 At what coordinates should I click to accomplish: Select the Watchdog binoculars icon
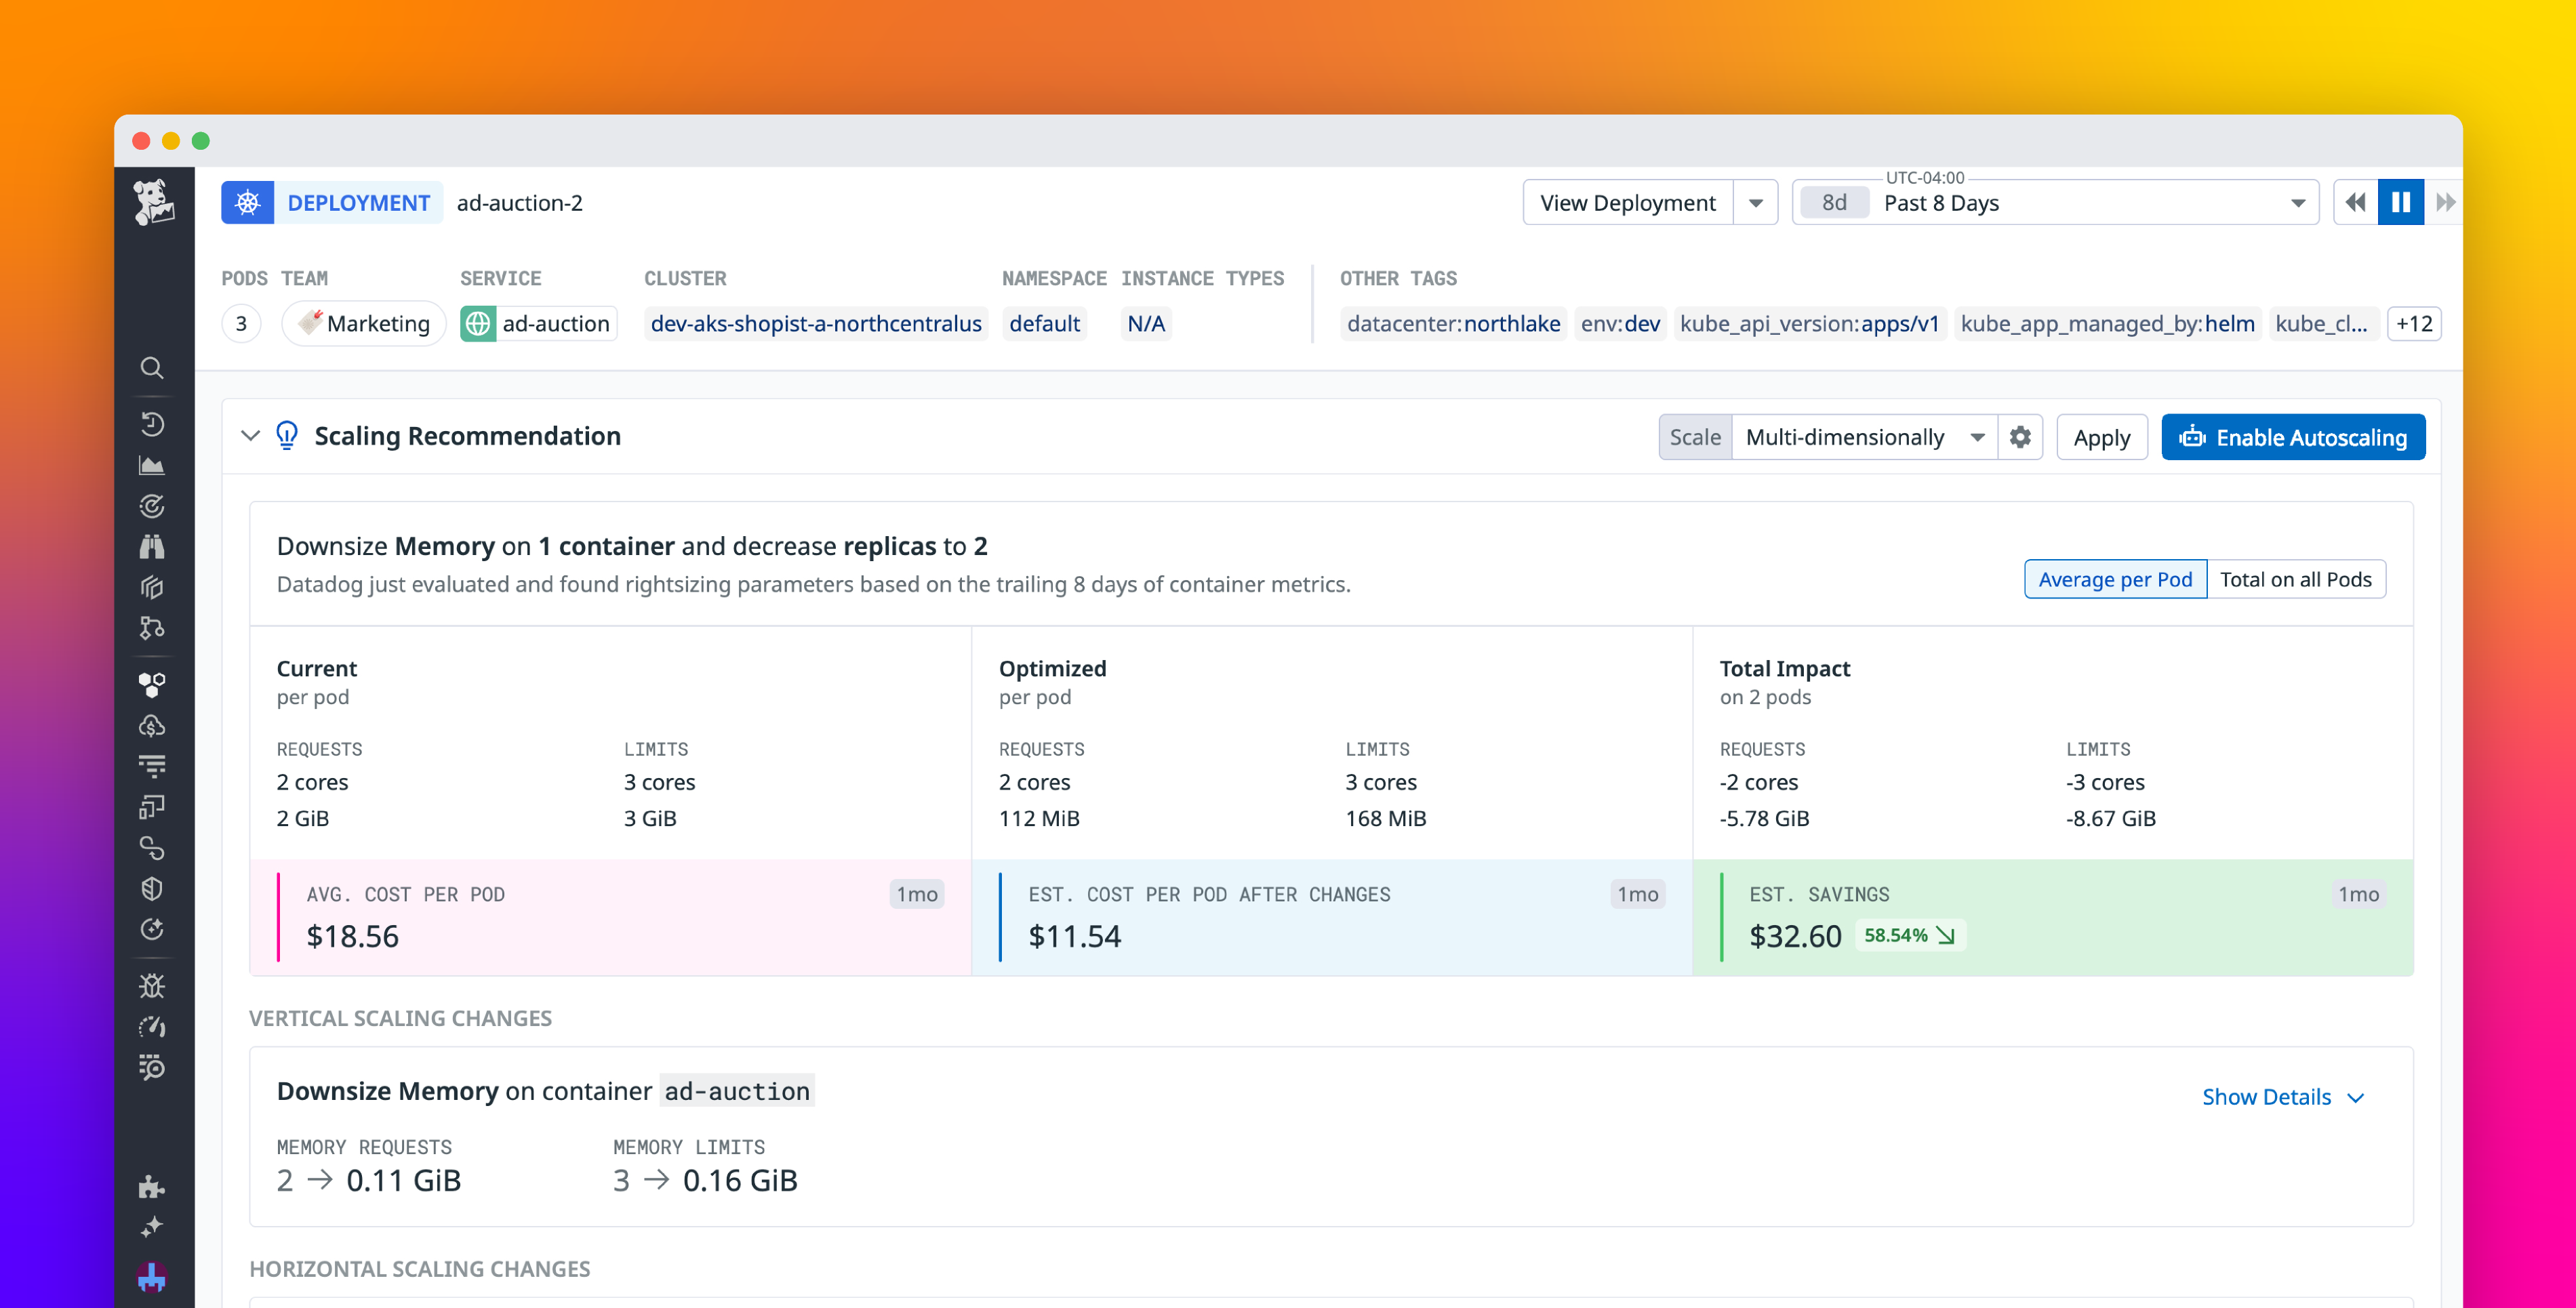coord(152,546)
